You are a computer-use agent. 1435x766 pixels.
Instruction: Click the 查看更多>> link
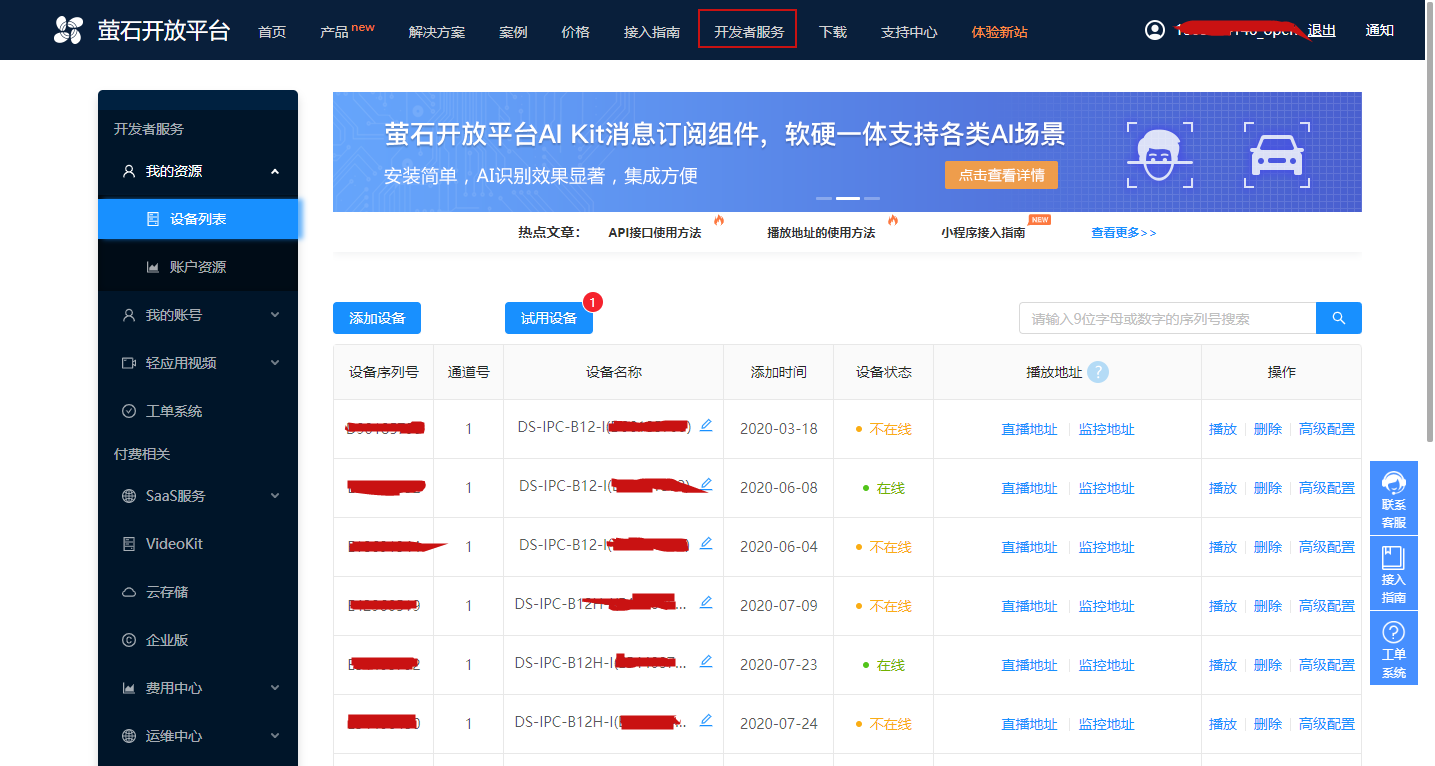[1124, 232]
